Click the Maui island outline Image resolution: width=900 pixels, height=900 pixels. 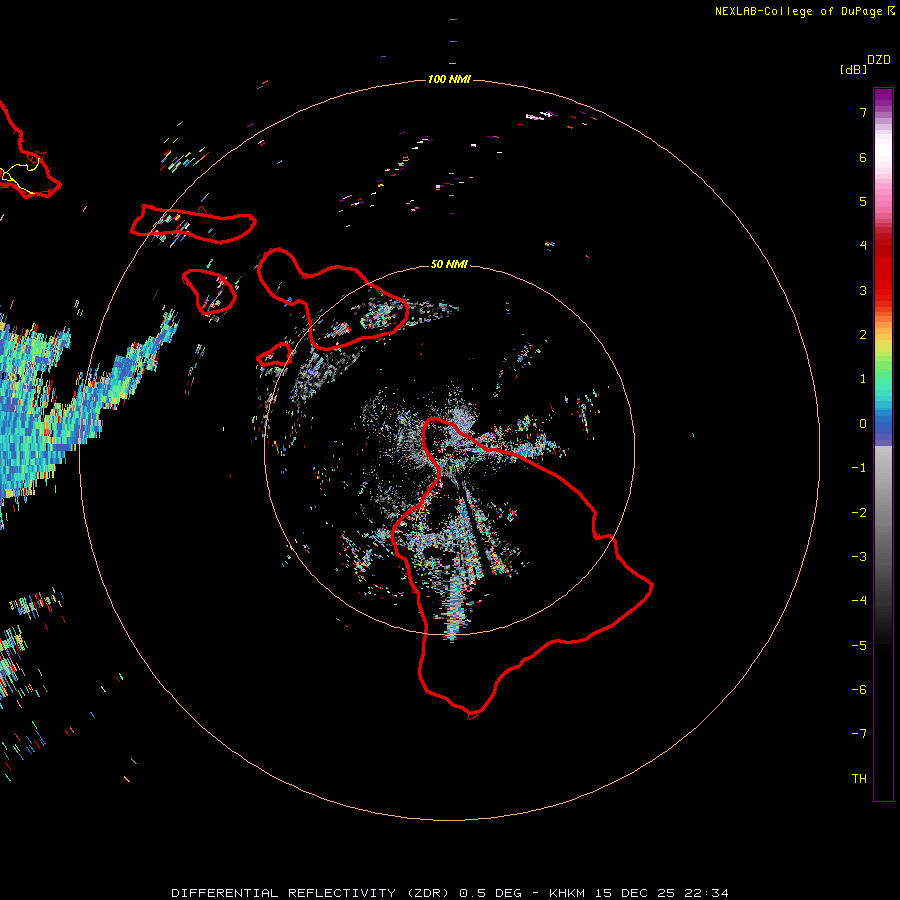[332, 299]
